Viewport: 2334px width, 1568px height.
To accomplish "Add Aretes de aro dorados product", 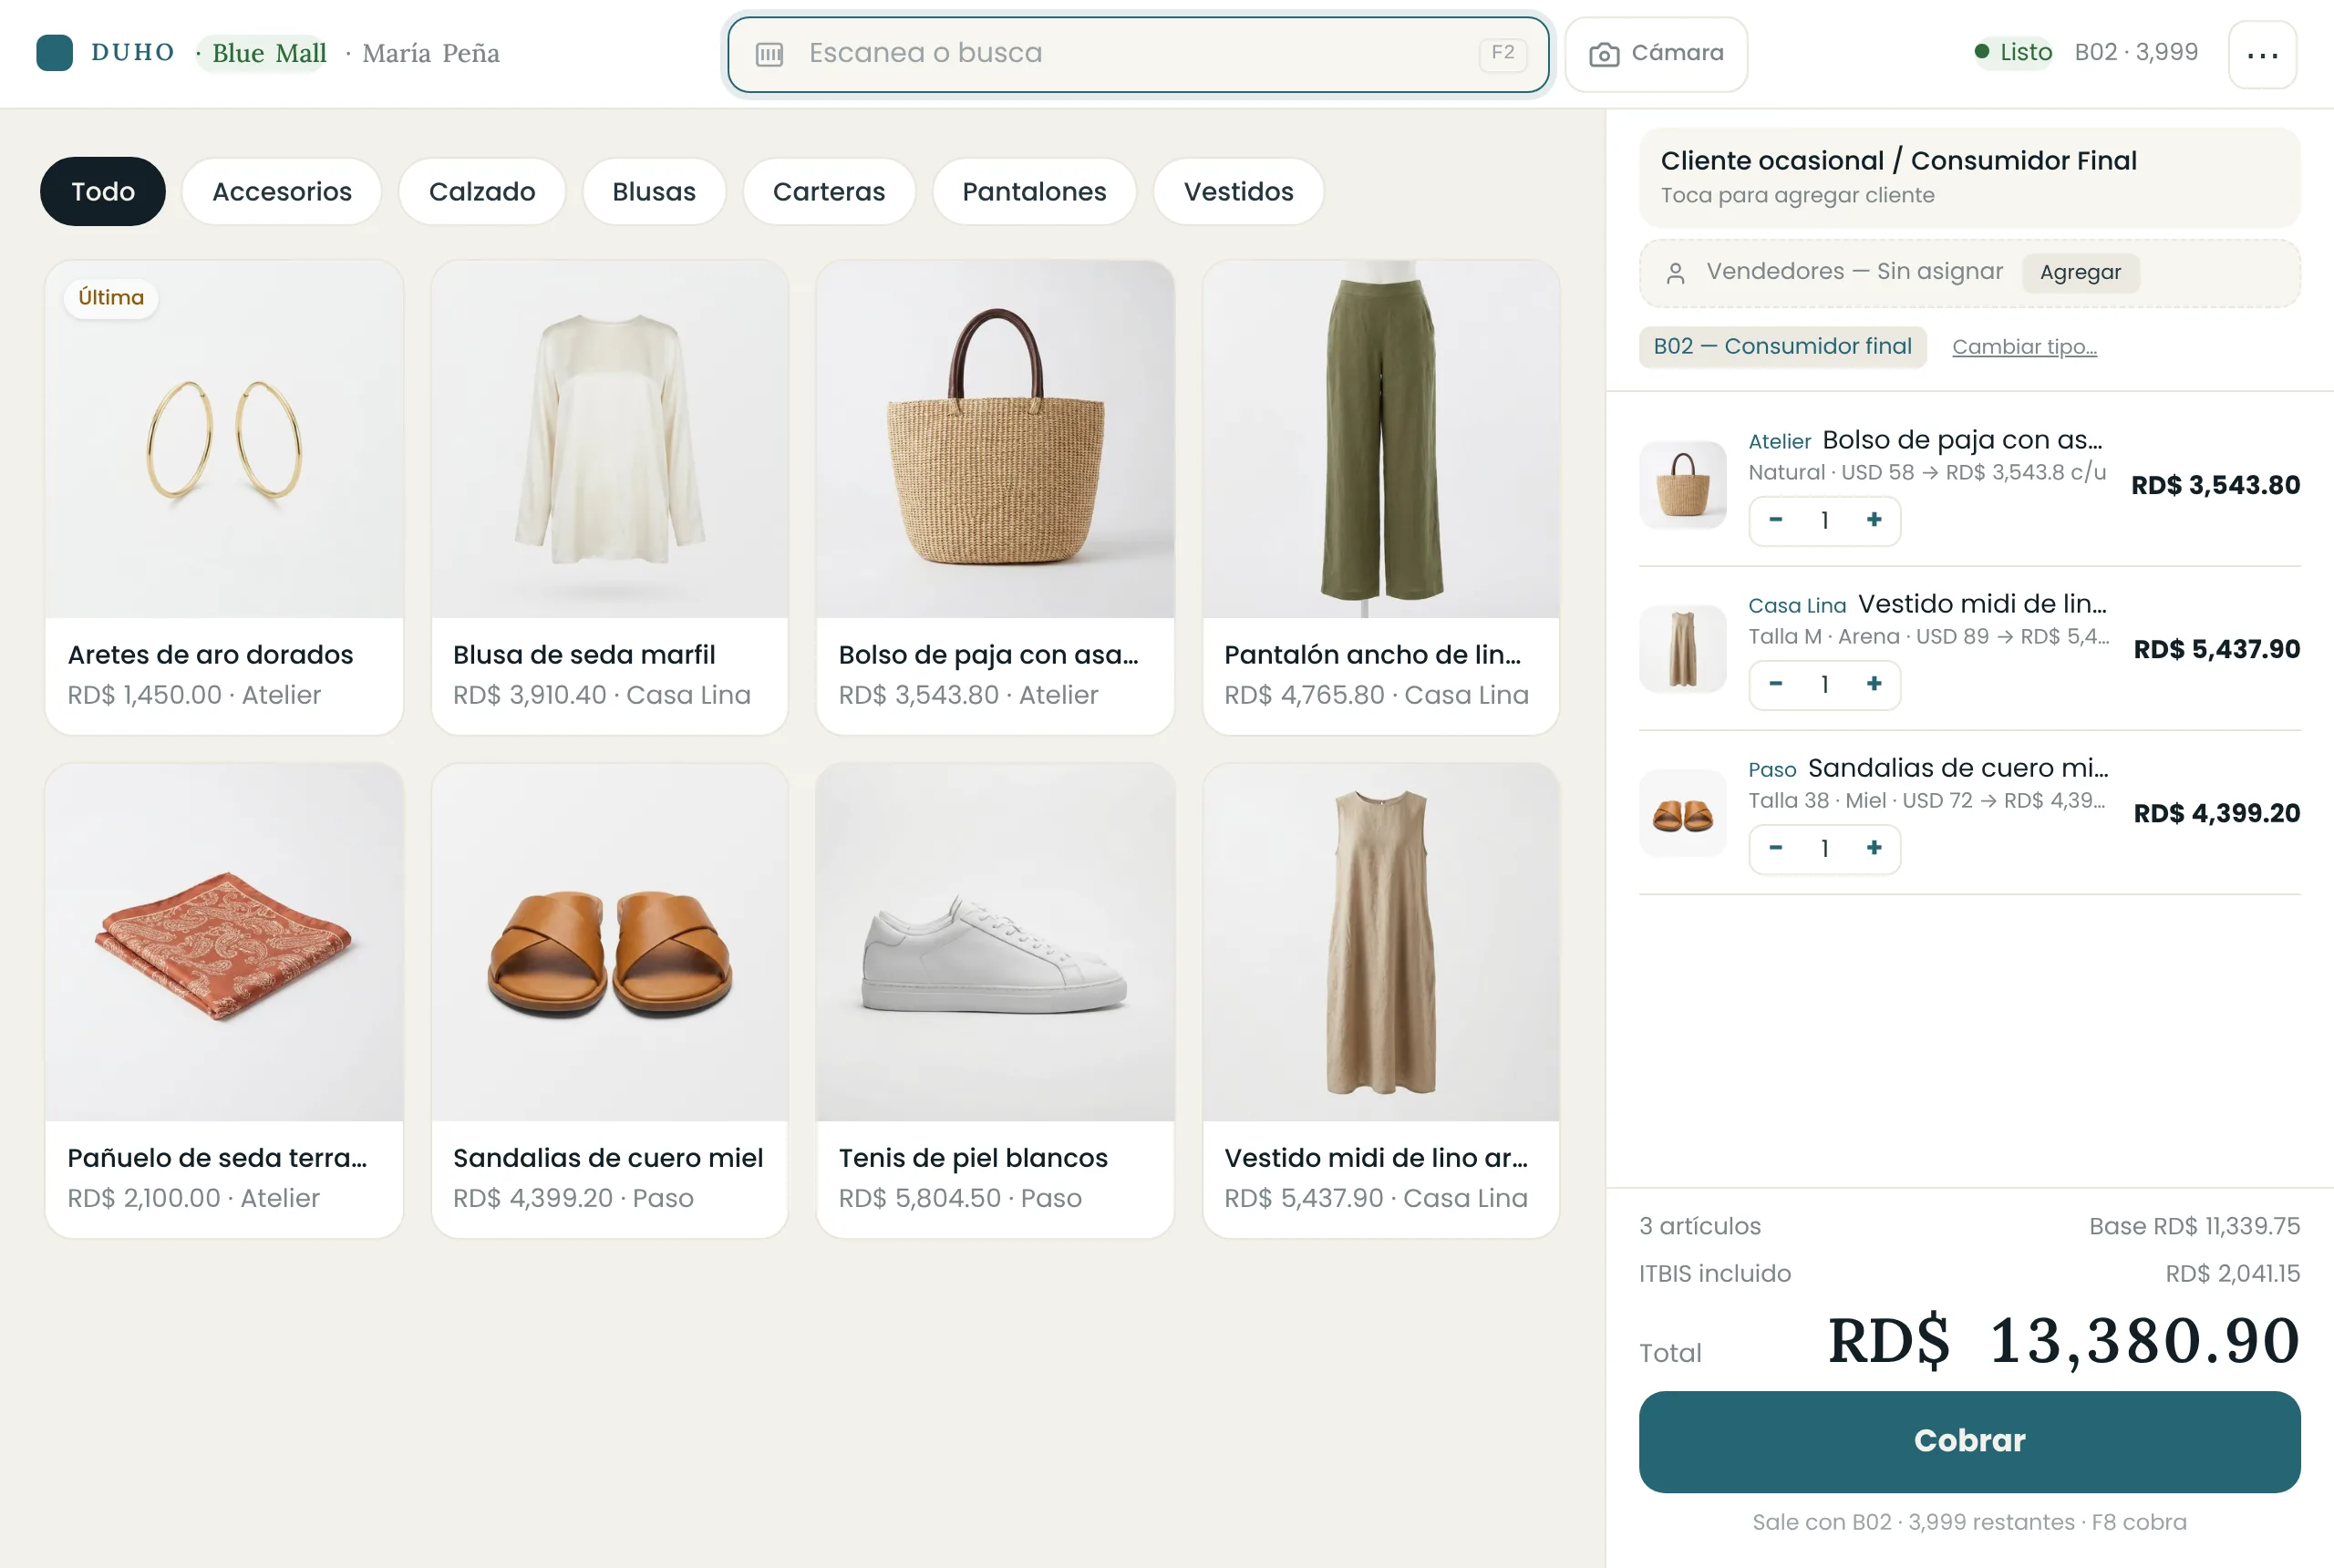I will coord(224,497).
